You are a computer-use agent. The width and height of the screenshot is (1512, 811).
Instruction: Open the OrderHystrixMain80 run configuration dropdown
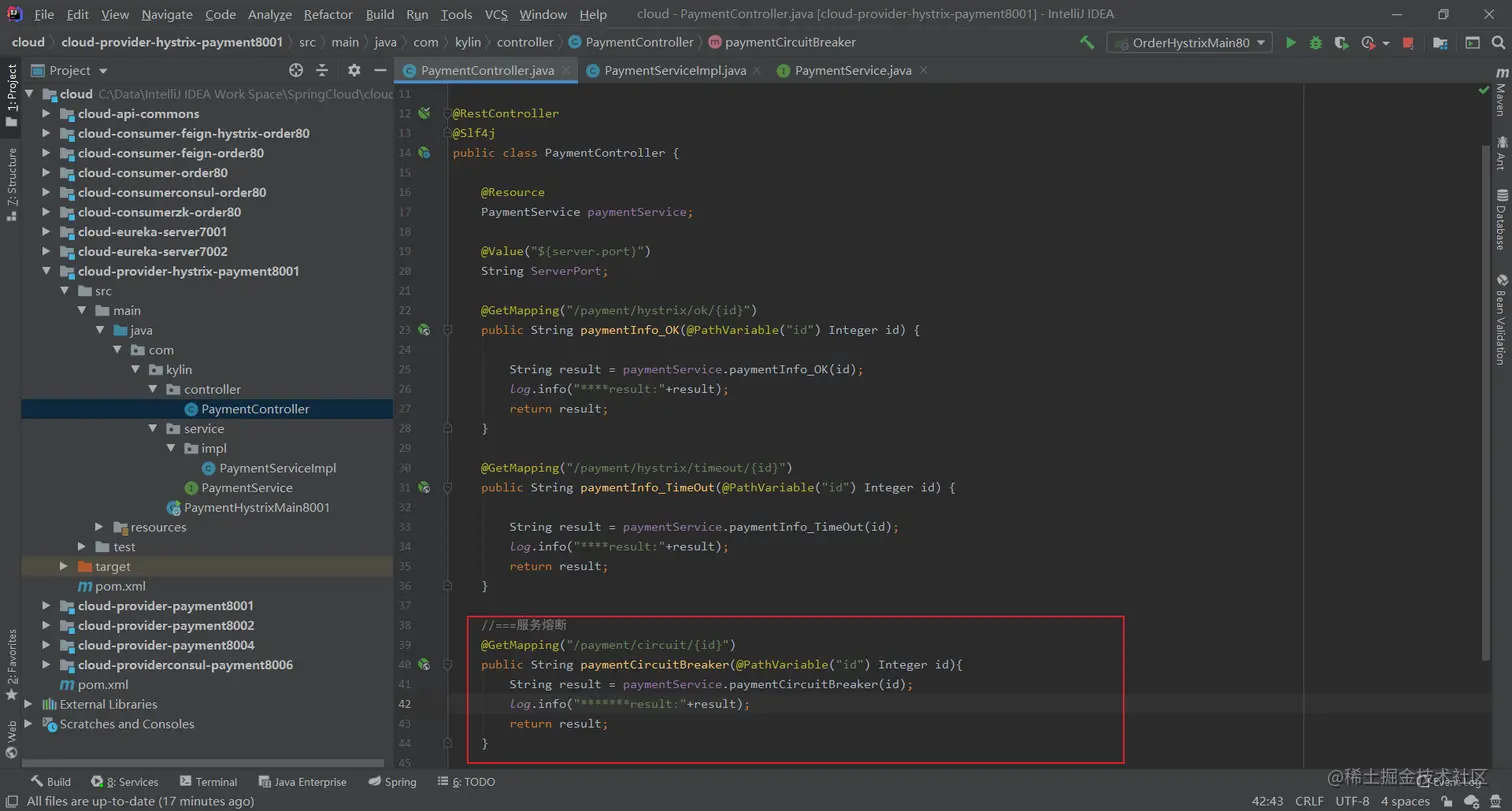pos(1189,43)
